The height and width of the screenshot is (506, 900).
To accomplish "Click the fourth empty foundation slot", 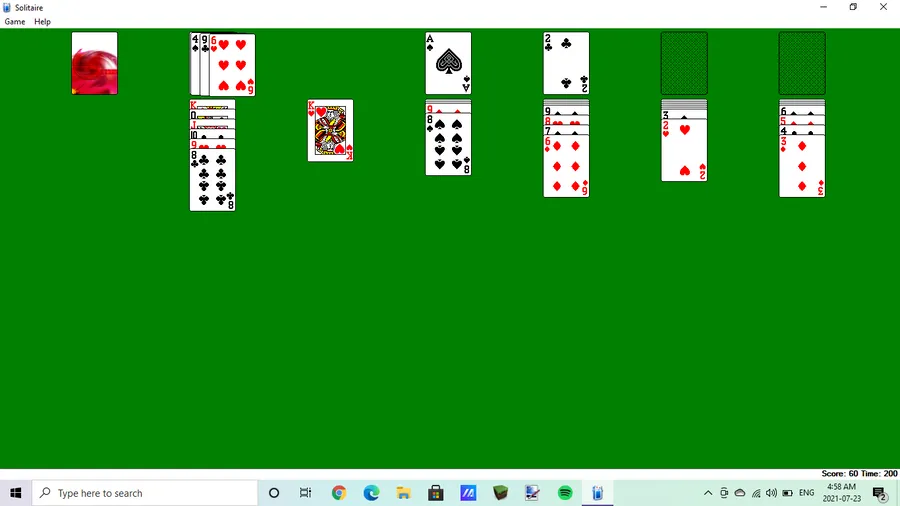I will (x=802, y=63).
